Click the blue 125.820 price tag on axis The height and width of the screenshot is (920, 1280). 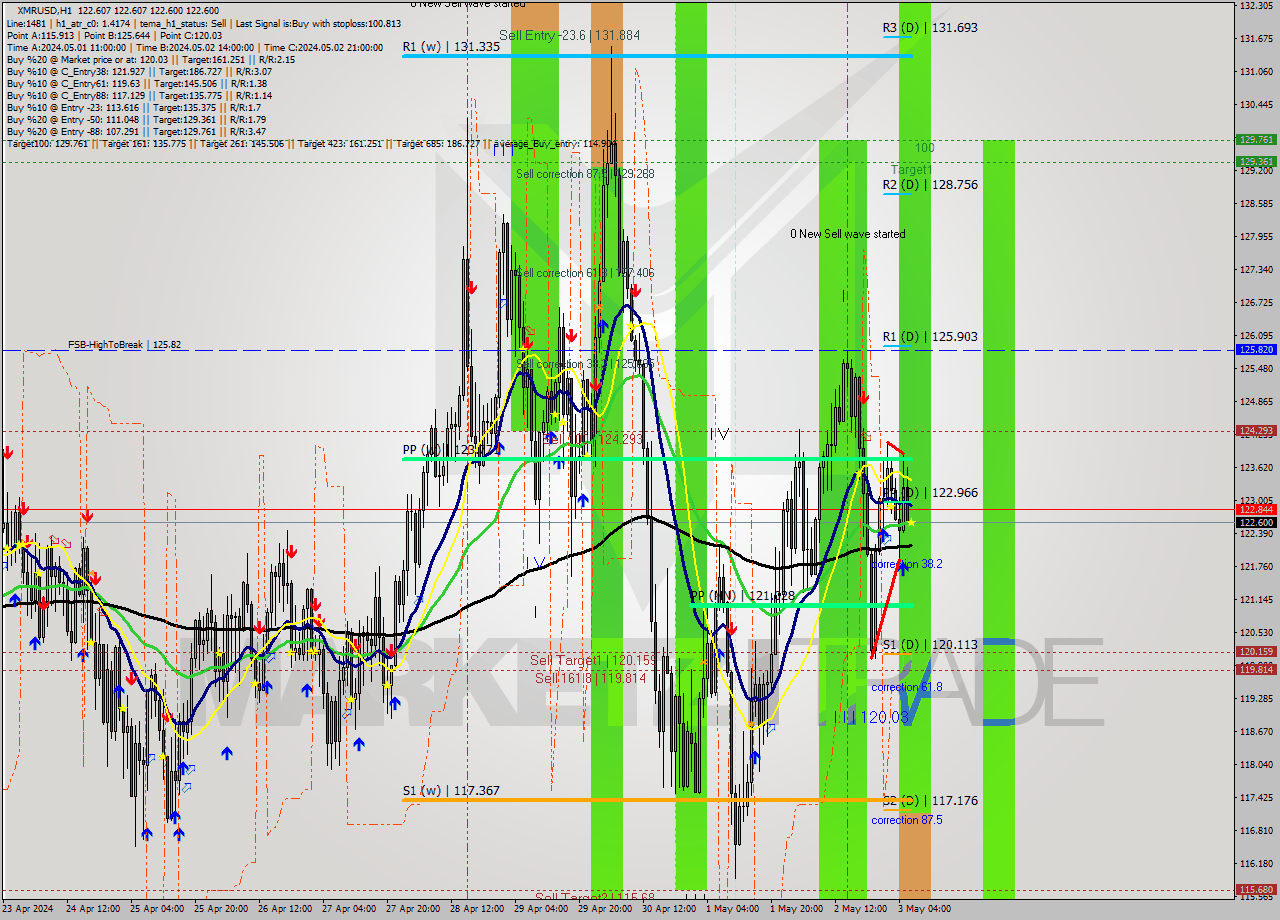tap(1256, 350)
